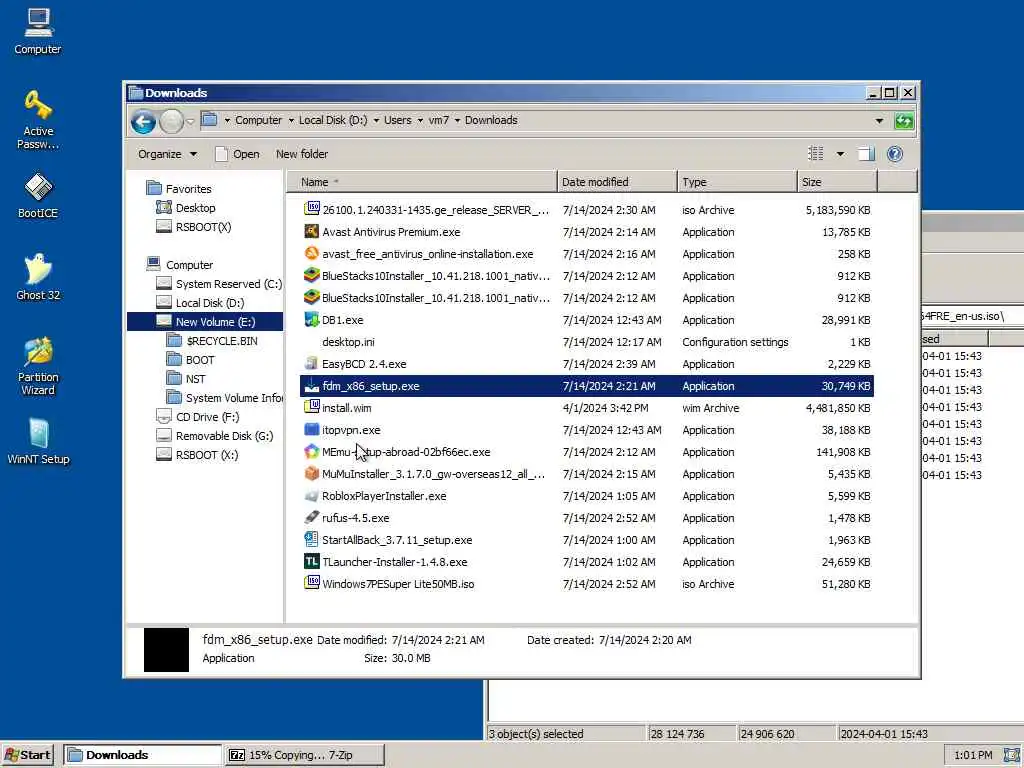Viewport: 1024px width, 768px height.
Task: Select the install.wim file row
Action: coord(586,408)
